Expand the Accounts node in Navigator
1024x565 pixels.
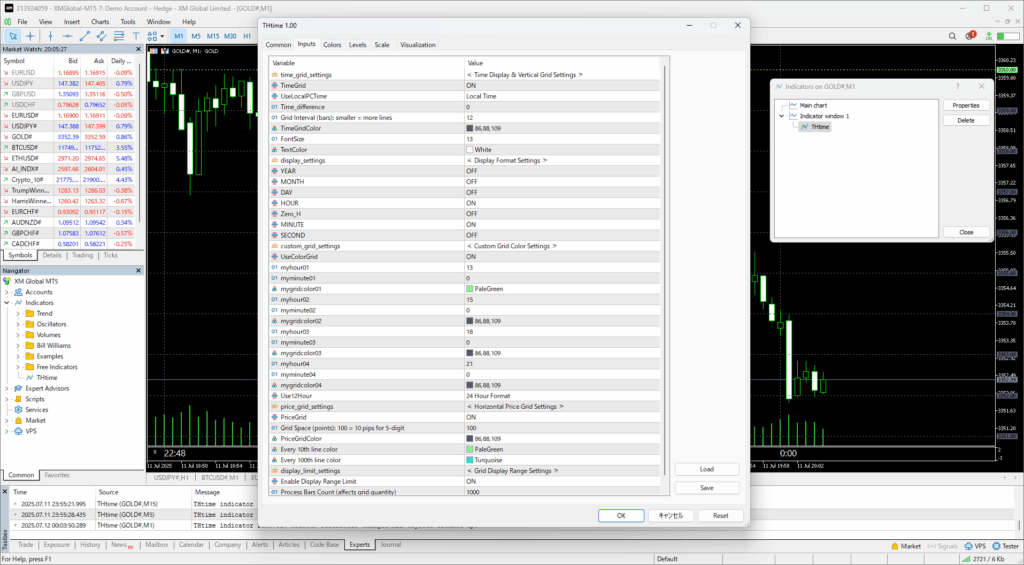(x=7, y=292)
